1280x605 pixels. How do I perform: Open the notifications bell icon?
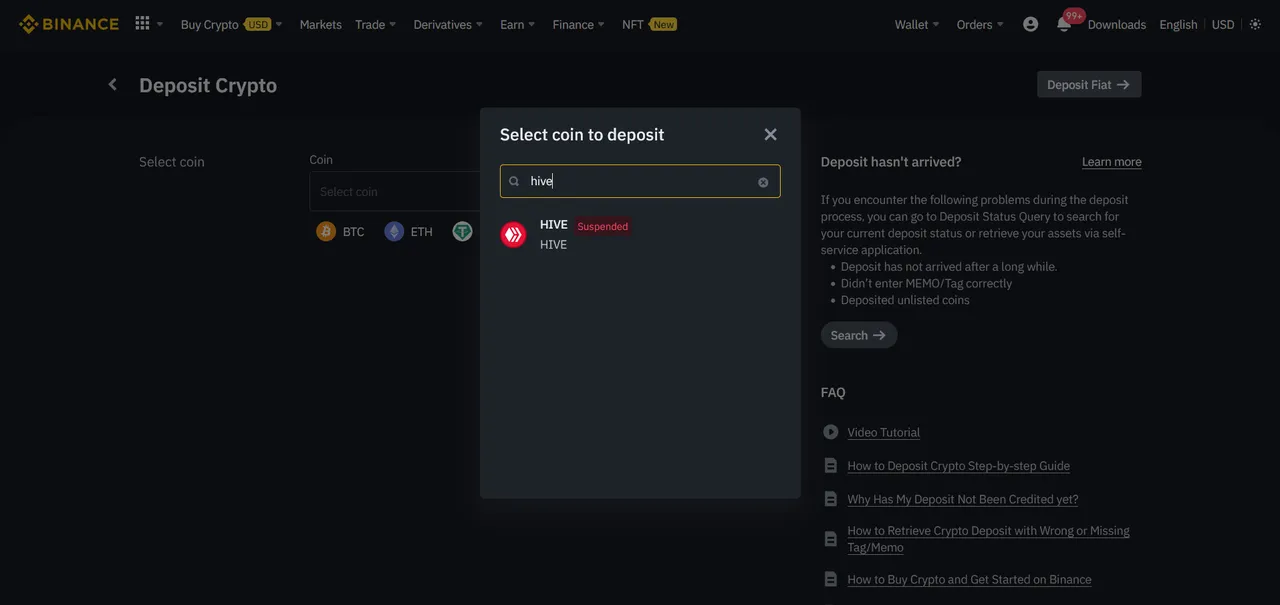pyautogui.click(x=1063, y=25)
